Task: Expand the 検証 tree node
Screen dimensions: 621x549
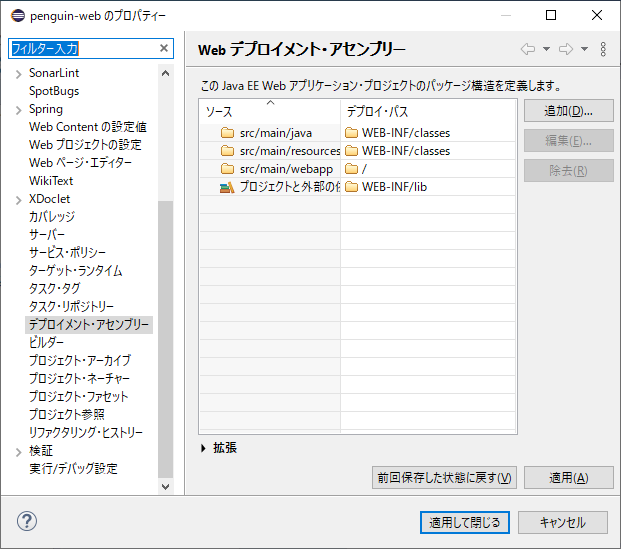Action: click(x=18, y=452)
